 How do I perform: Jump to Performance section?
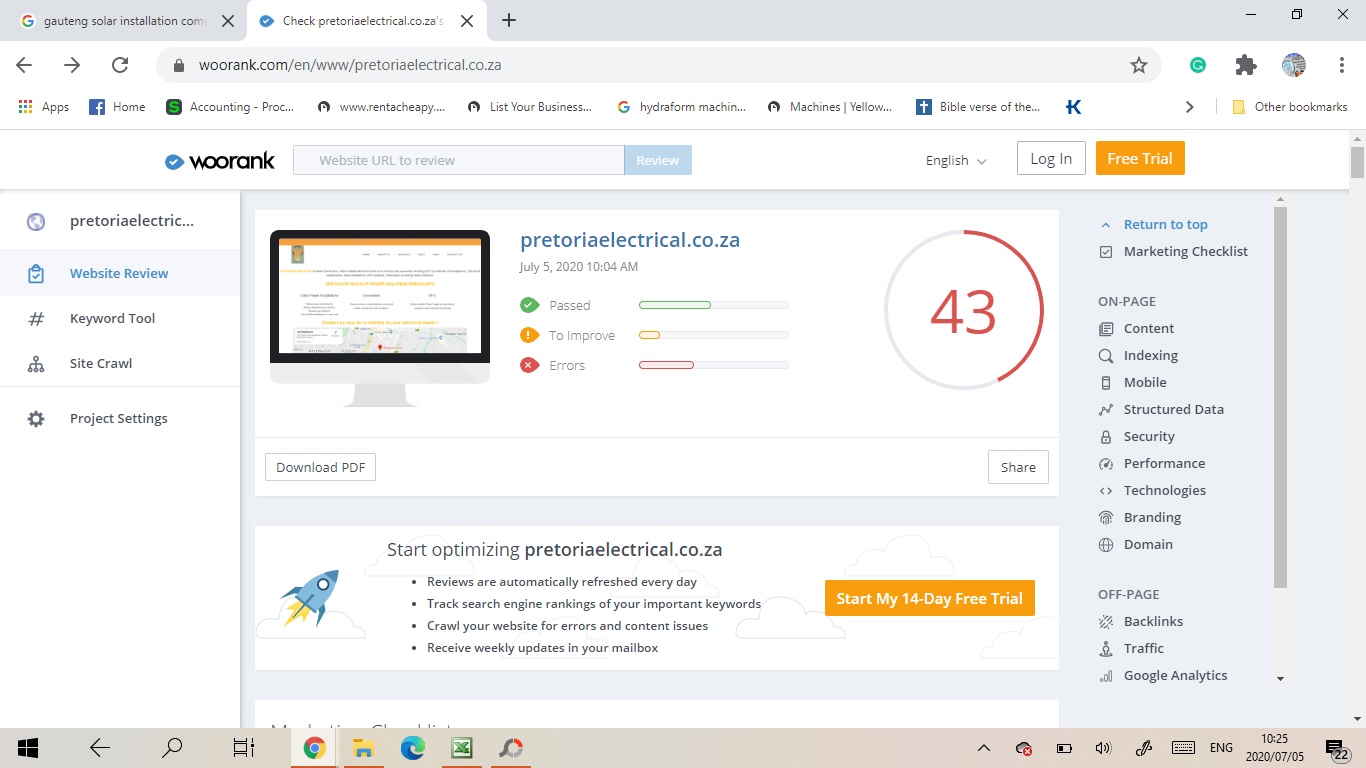coord(1164,463)
